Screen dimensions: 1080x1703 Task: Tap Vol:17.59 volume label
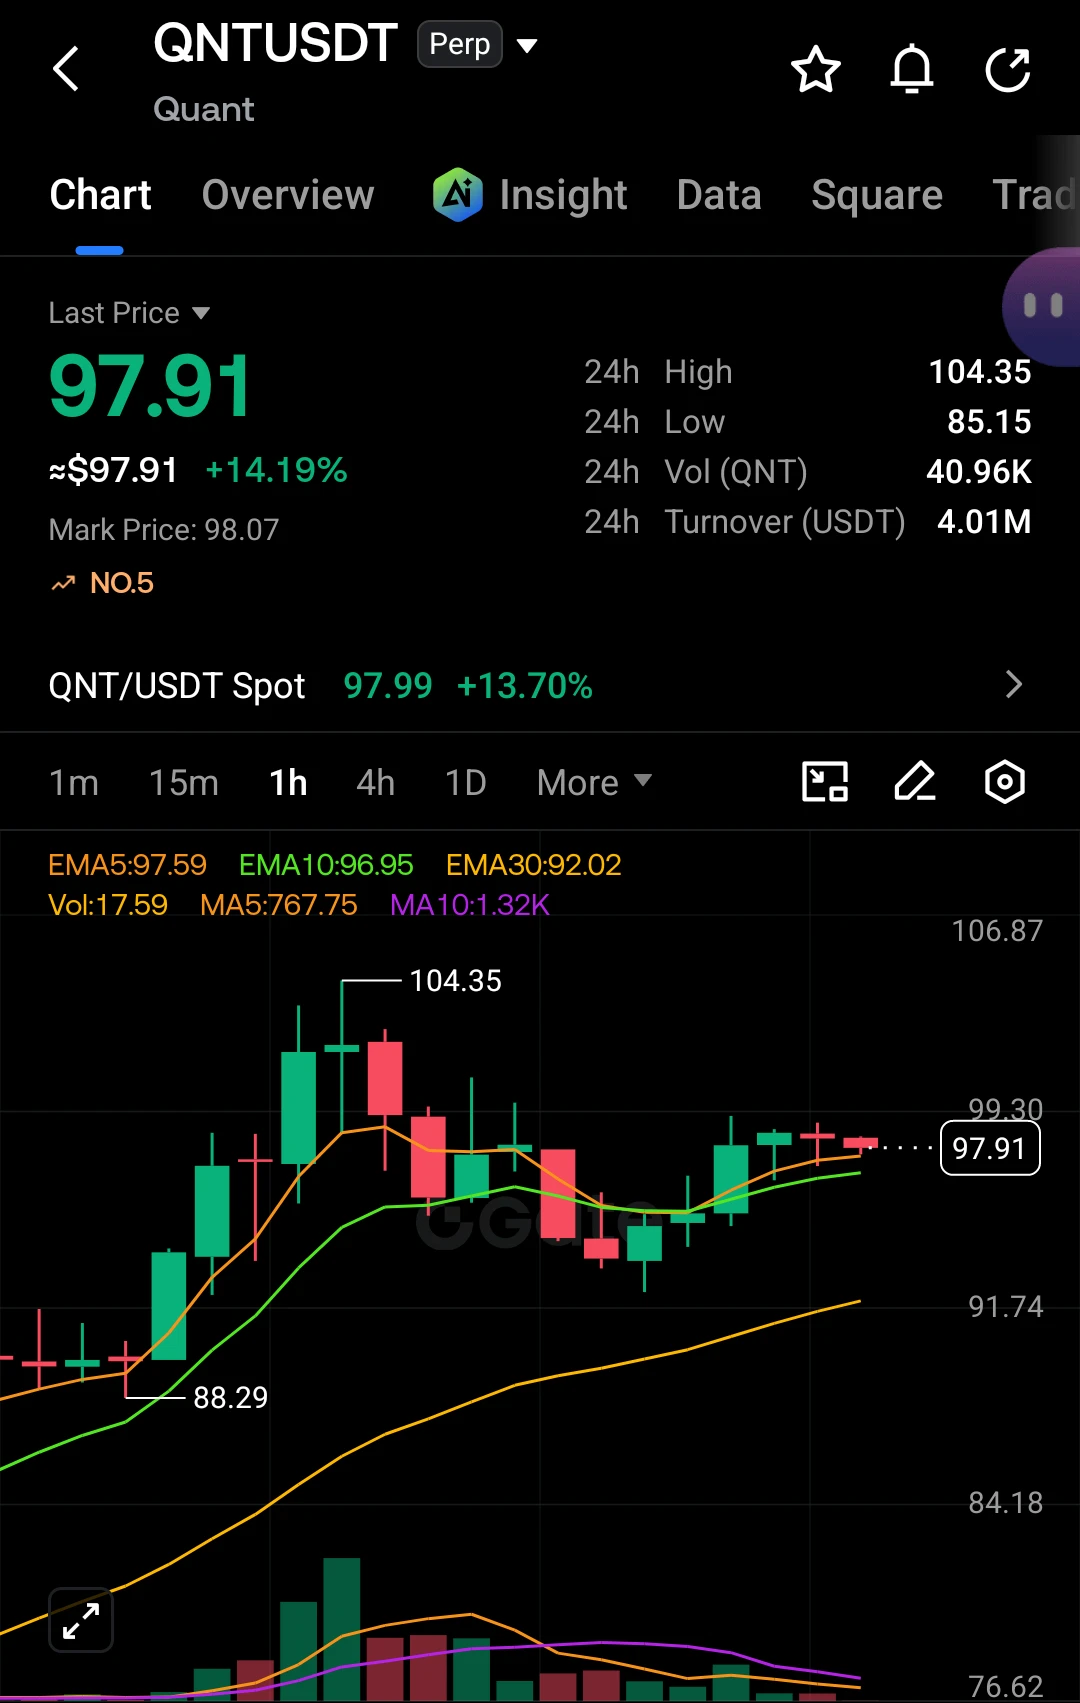108,905
